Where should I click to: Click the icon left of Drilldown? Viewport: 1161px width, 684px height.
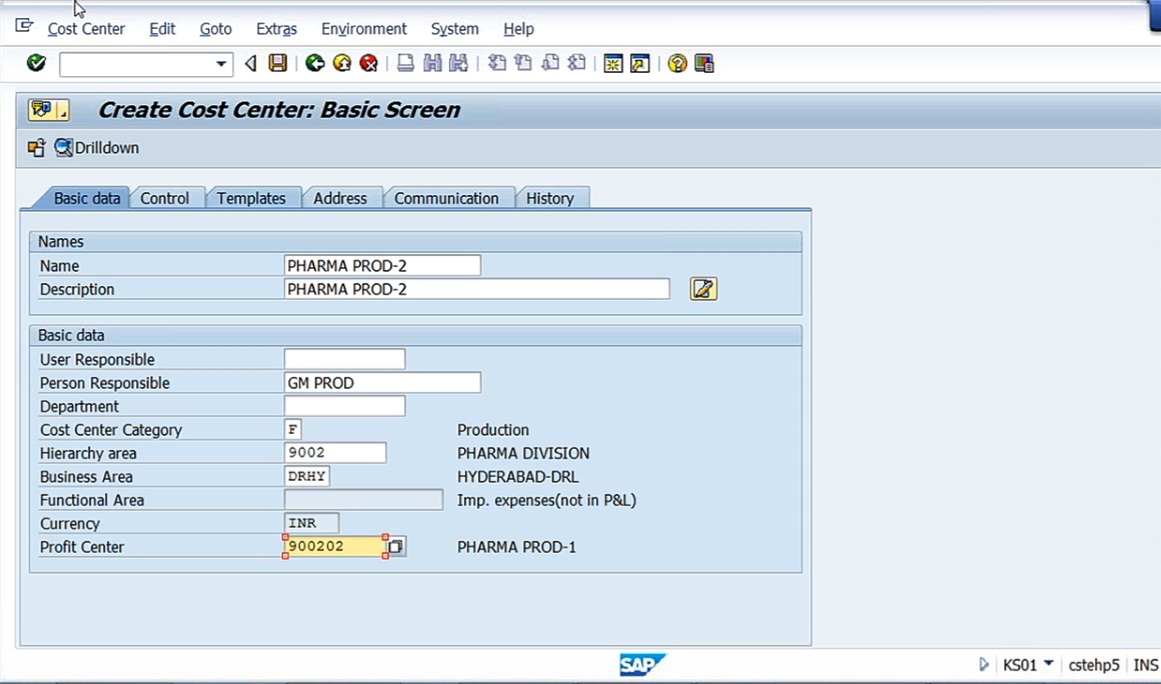pos(36,148)
